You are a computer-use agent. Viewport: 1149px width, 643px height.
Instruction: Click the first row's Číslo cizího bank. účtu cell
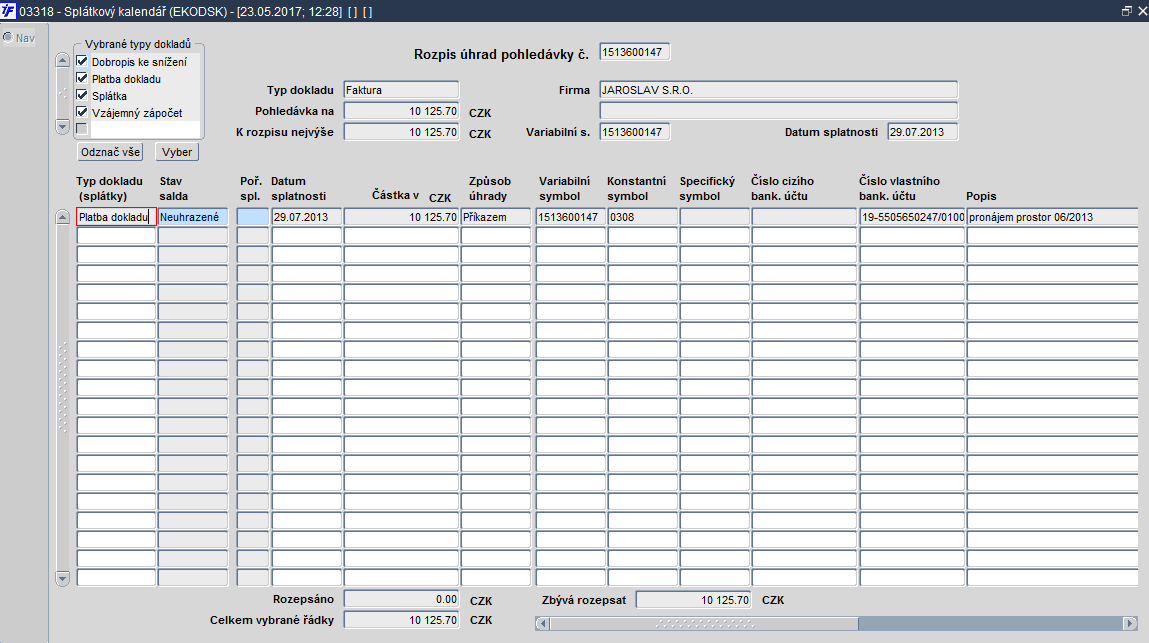click(804, 217)
